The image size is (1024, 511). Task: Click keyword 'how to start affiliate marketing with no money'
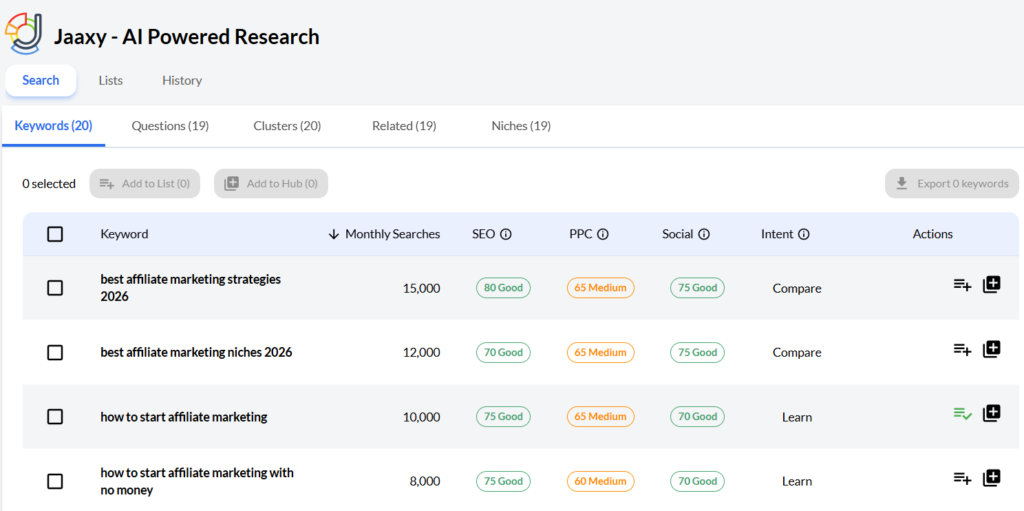tap(197, 481)
